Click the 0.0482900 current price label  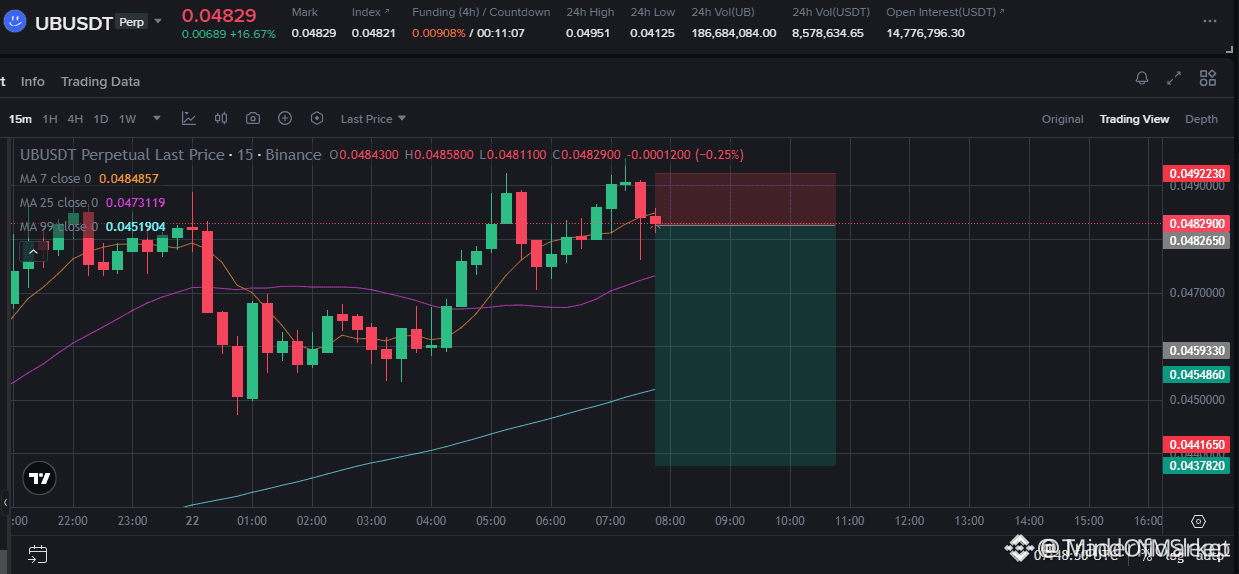click(x=1199, y=224)
